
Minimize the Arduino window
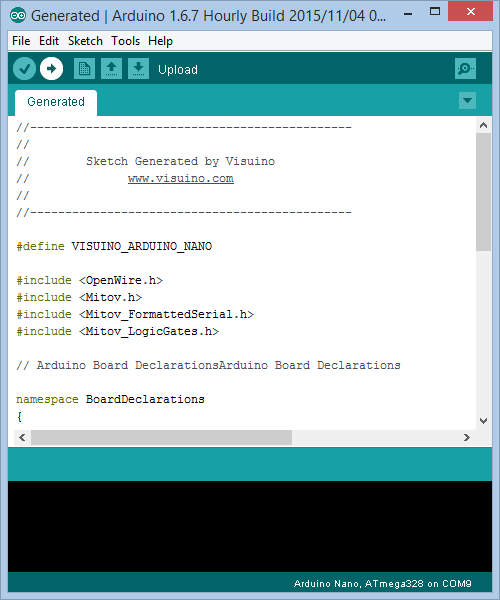[408, 14]
